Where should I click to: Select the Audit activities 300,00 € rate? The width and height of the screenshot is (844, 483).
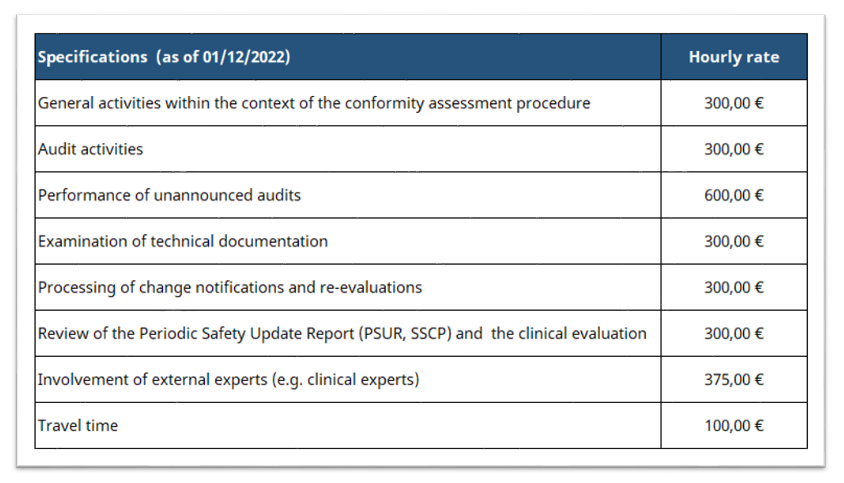click(733, 149)
